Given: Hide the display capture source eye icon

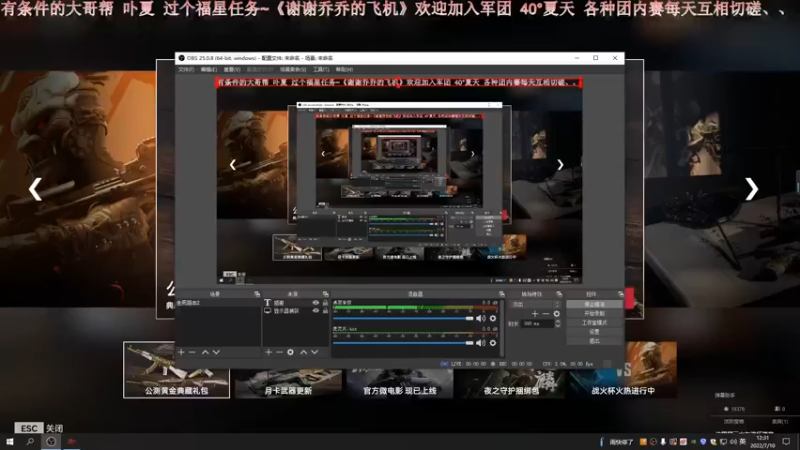Looking at the screenshot, I should [316, 311].
